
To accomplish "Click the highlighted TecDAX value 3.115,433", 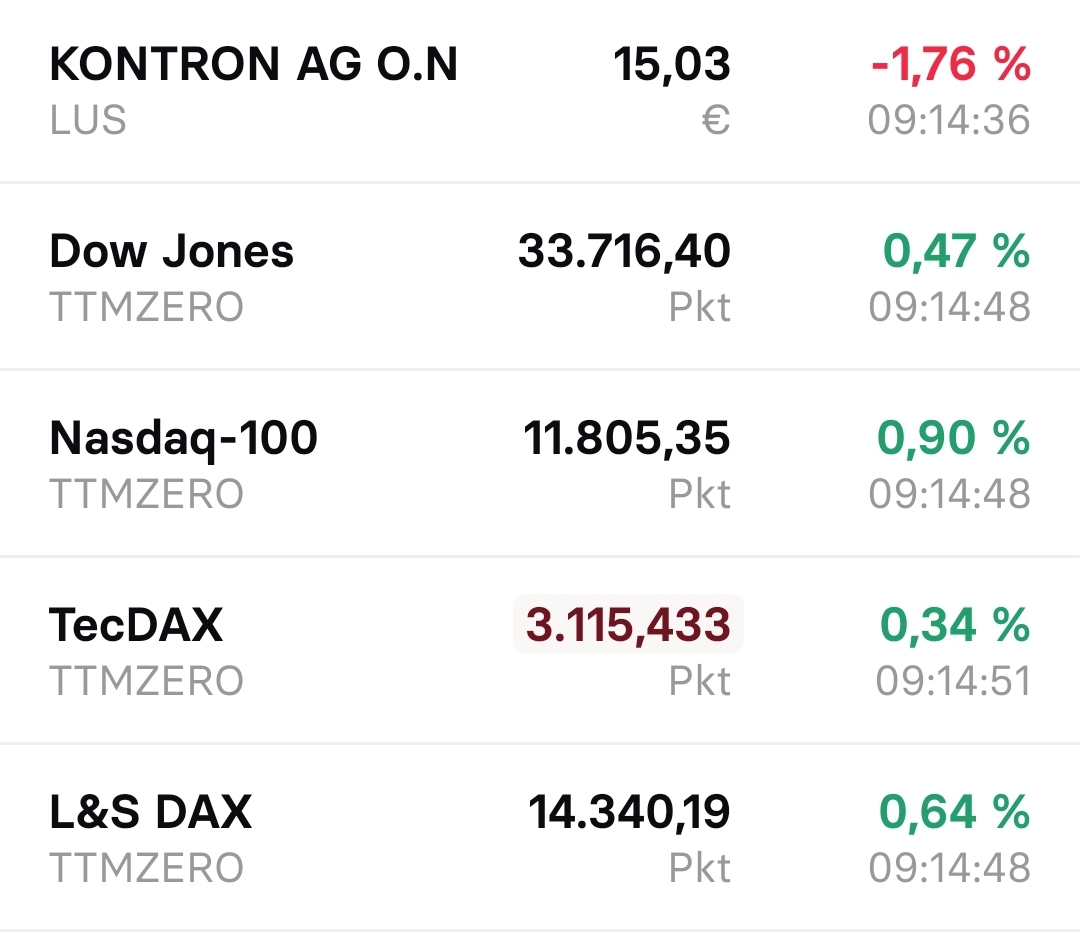I will click(628, 623).
